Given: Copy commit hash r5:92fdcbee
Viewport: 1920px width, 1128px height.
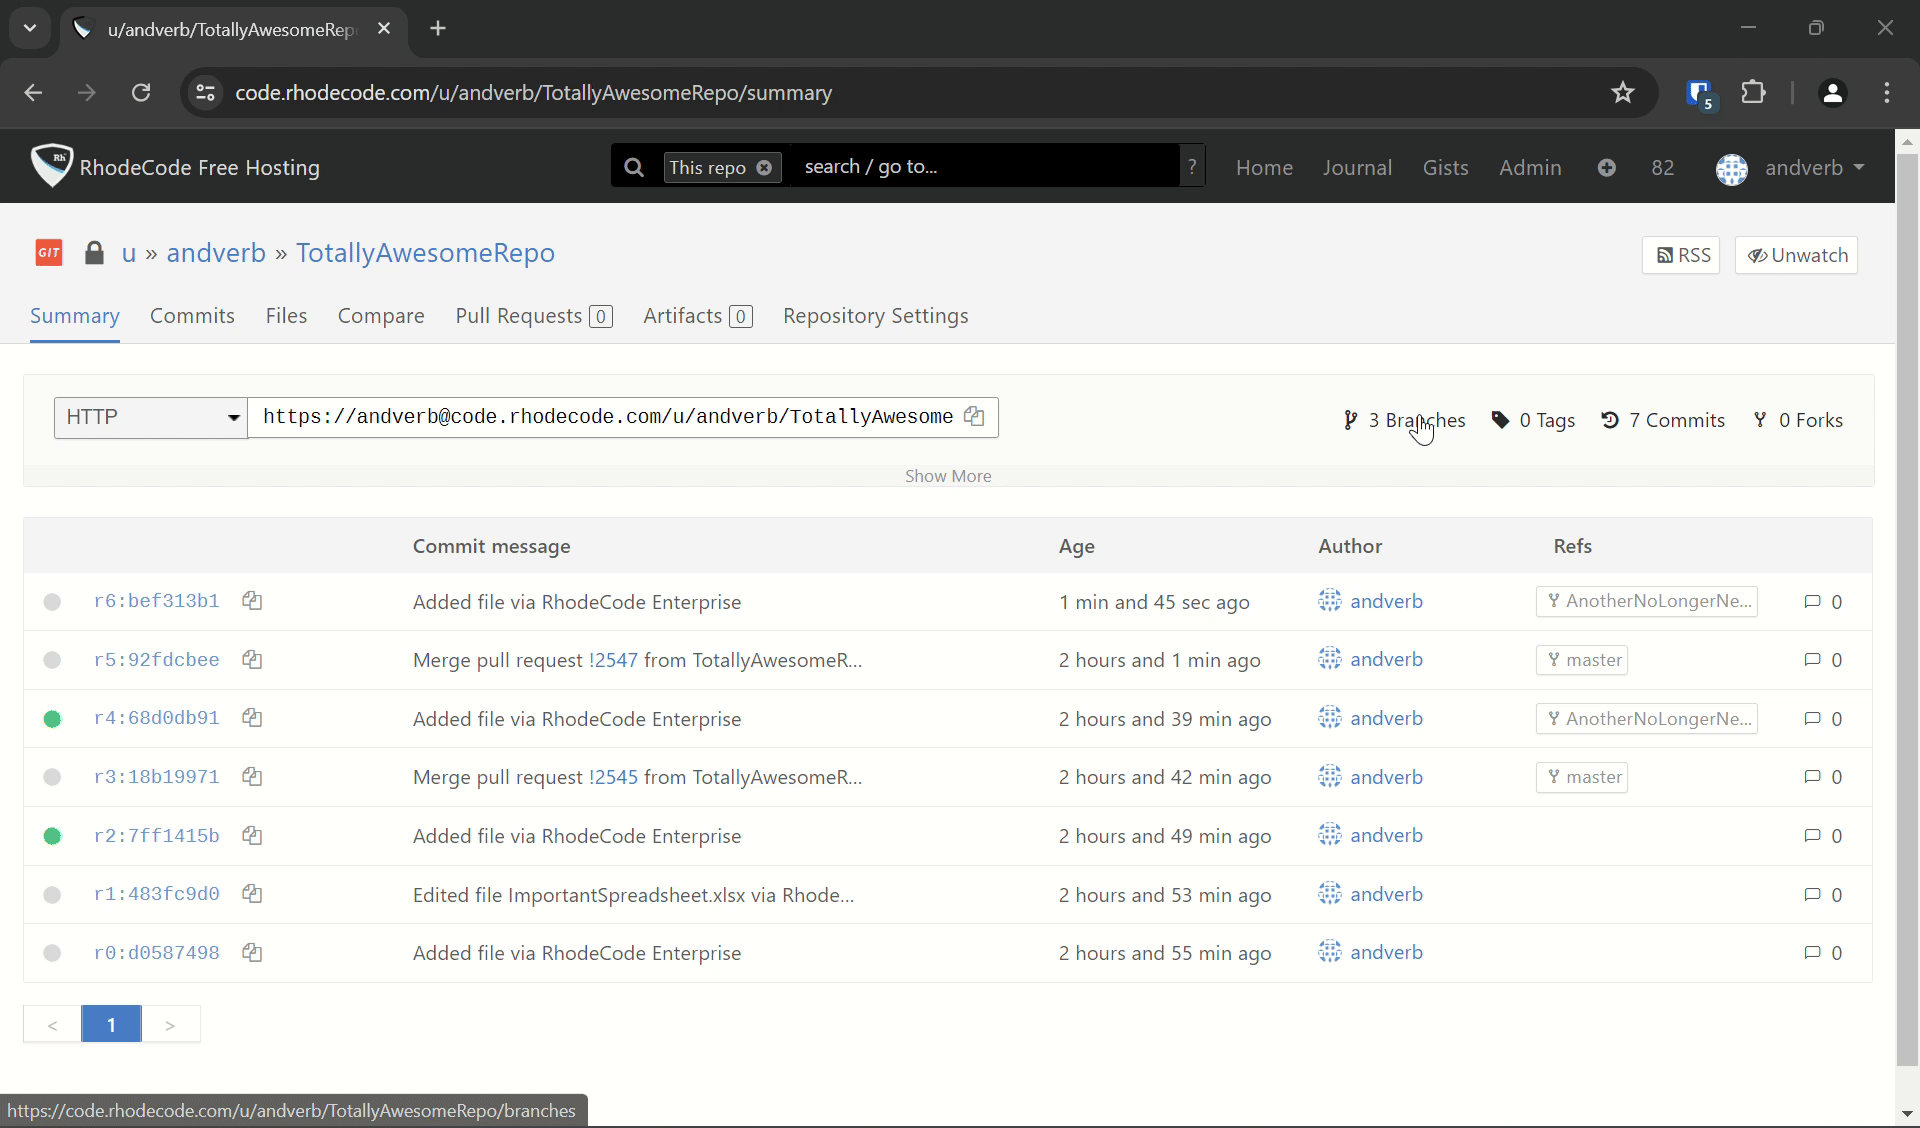Looking at the screenshot, I should coord(252,660).
